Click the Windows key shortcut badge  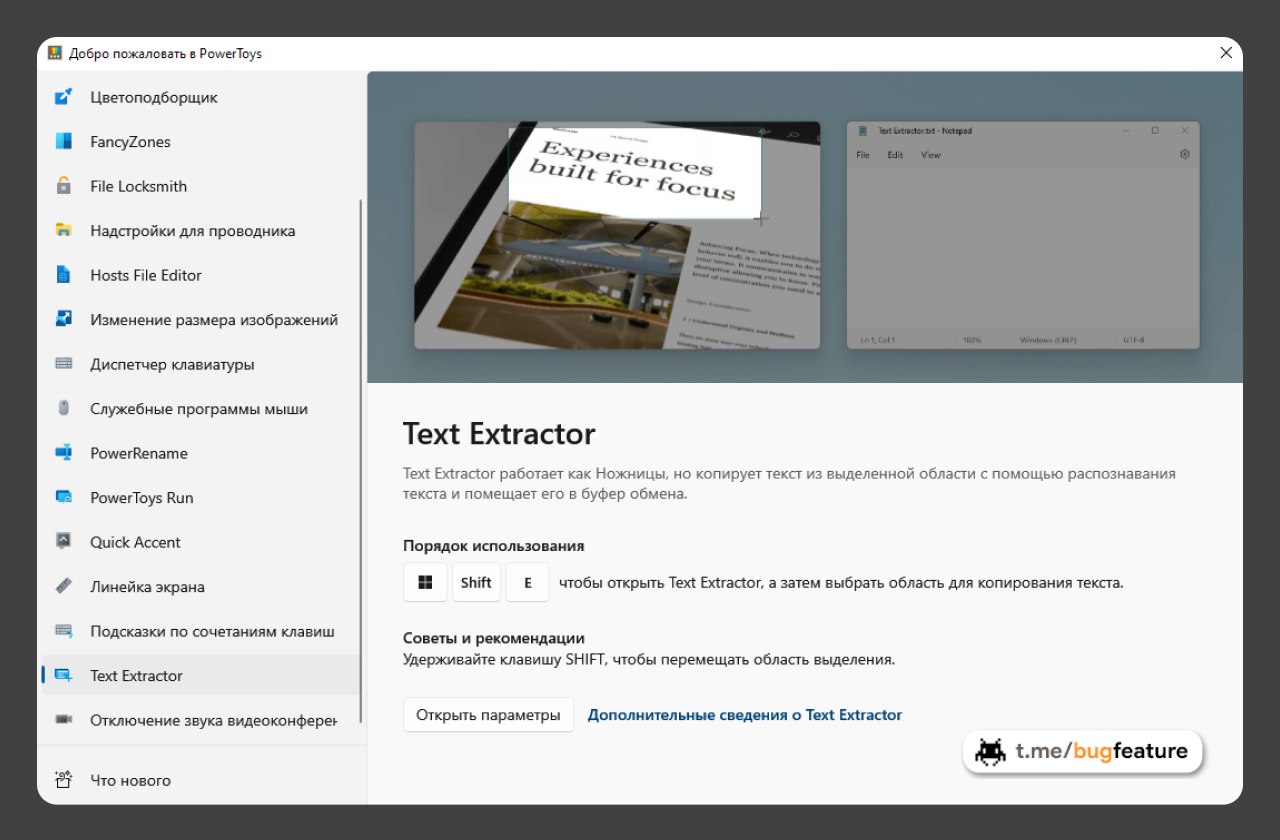pos(425,582)
